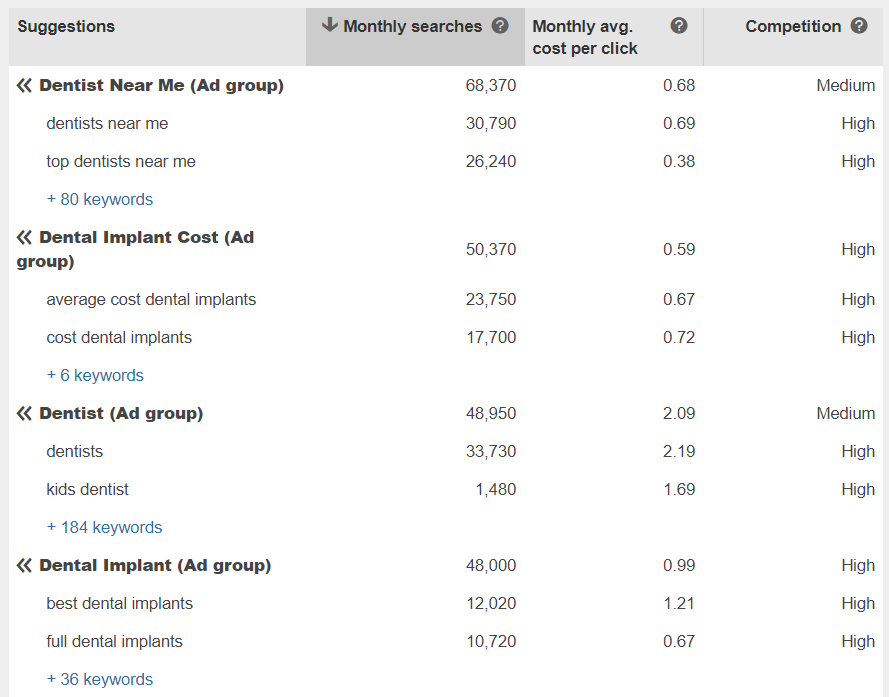Sort by the Suggestions column header

click(66, 26)
